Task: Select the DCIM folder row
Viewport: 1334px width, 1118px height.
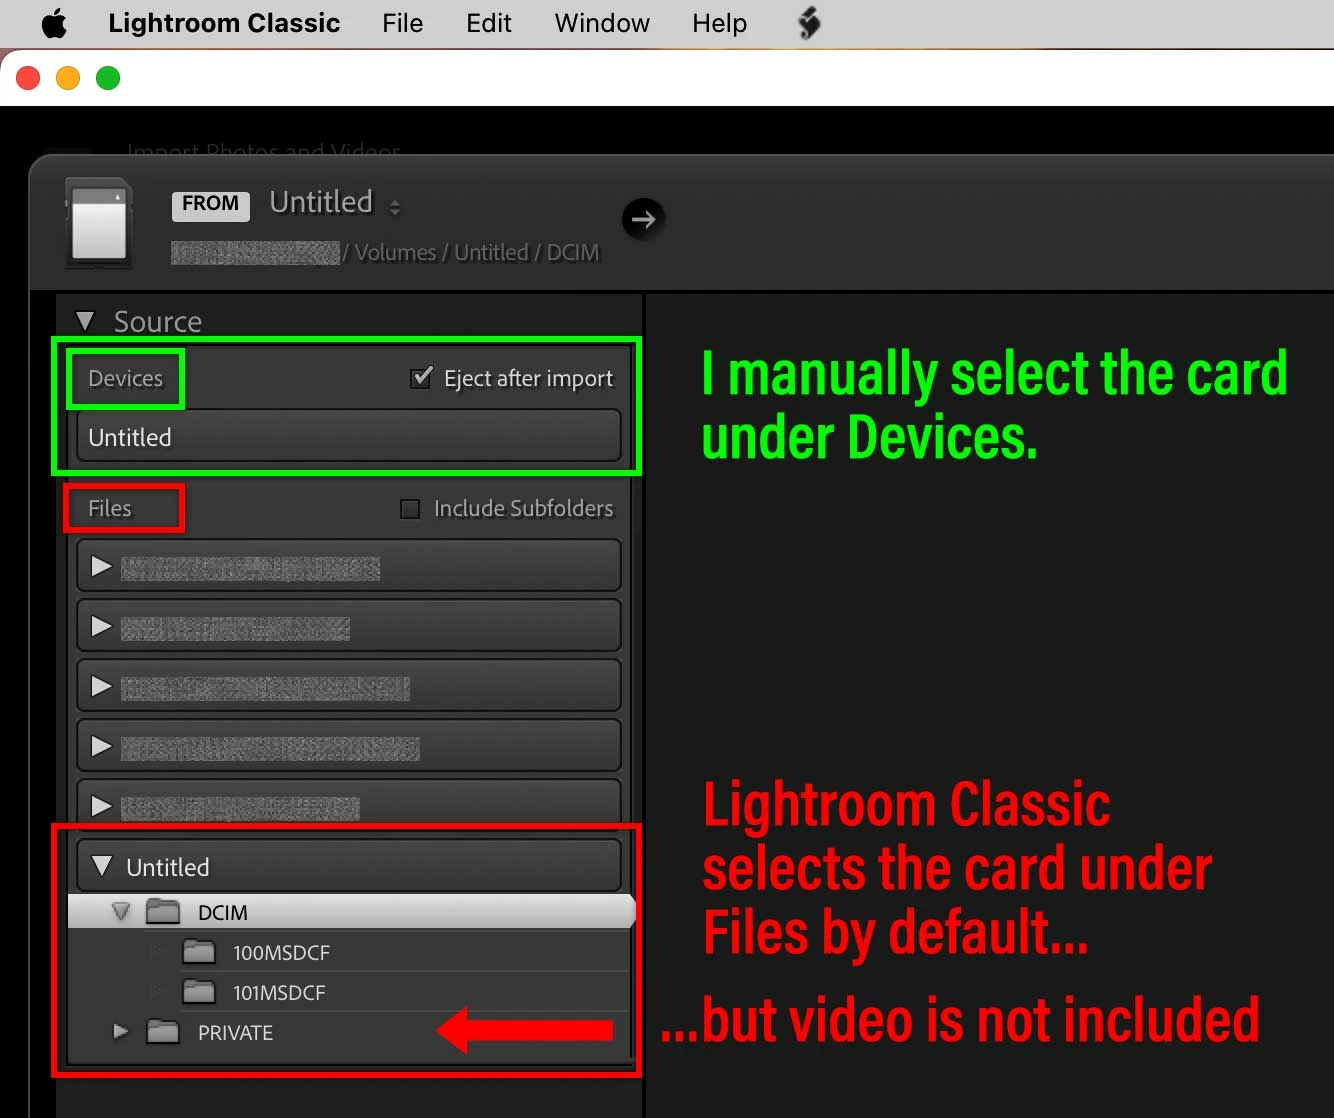Action: click(350, 912)
